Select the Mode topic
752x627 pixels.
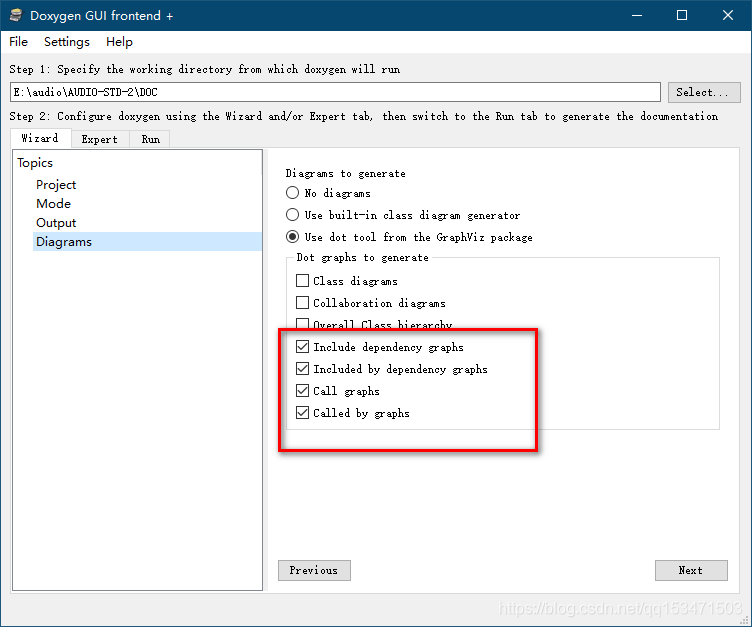click(53, 204)
